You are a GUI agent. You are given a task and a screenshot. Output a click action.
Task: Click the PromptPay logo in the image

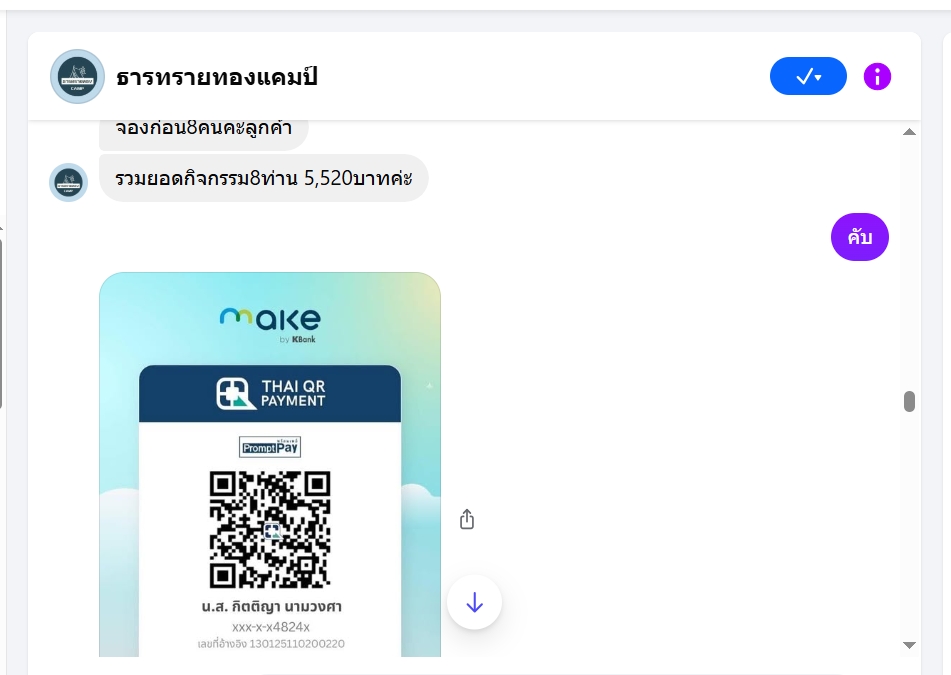(x=270, y=448)
